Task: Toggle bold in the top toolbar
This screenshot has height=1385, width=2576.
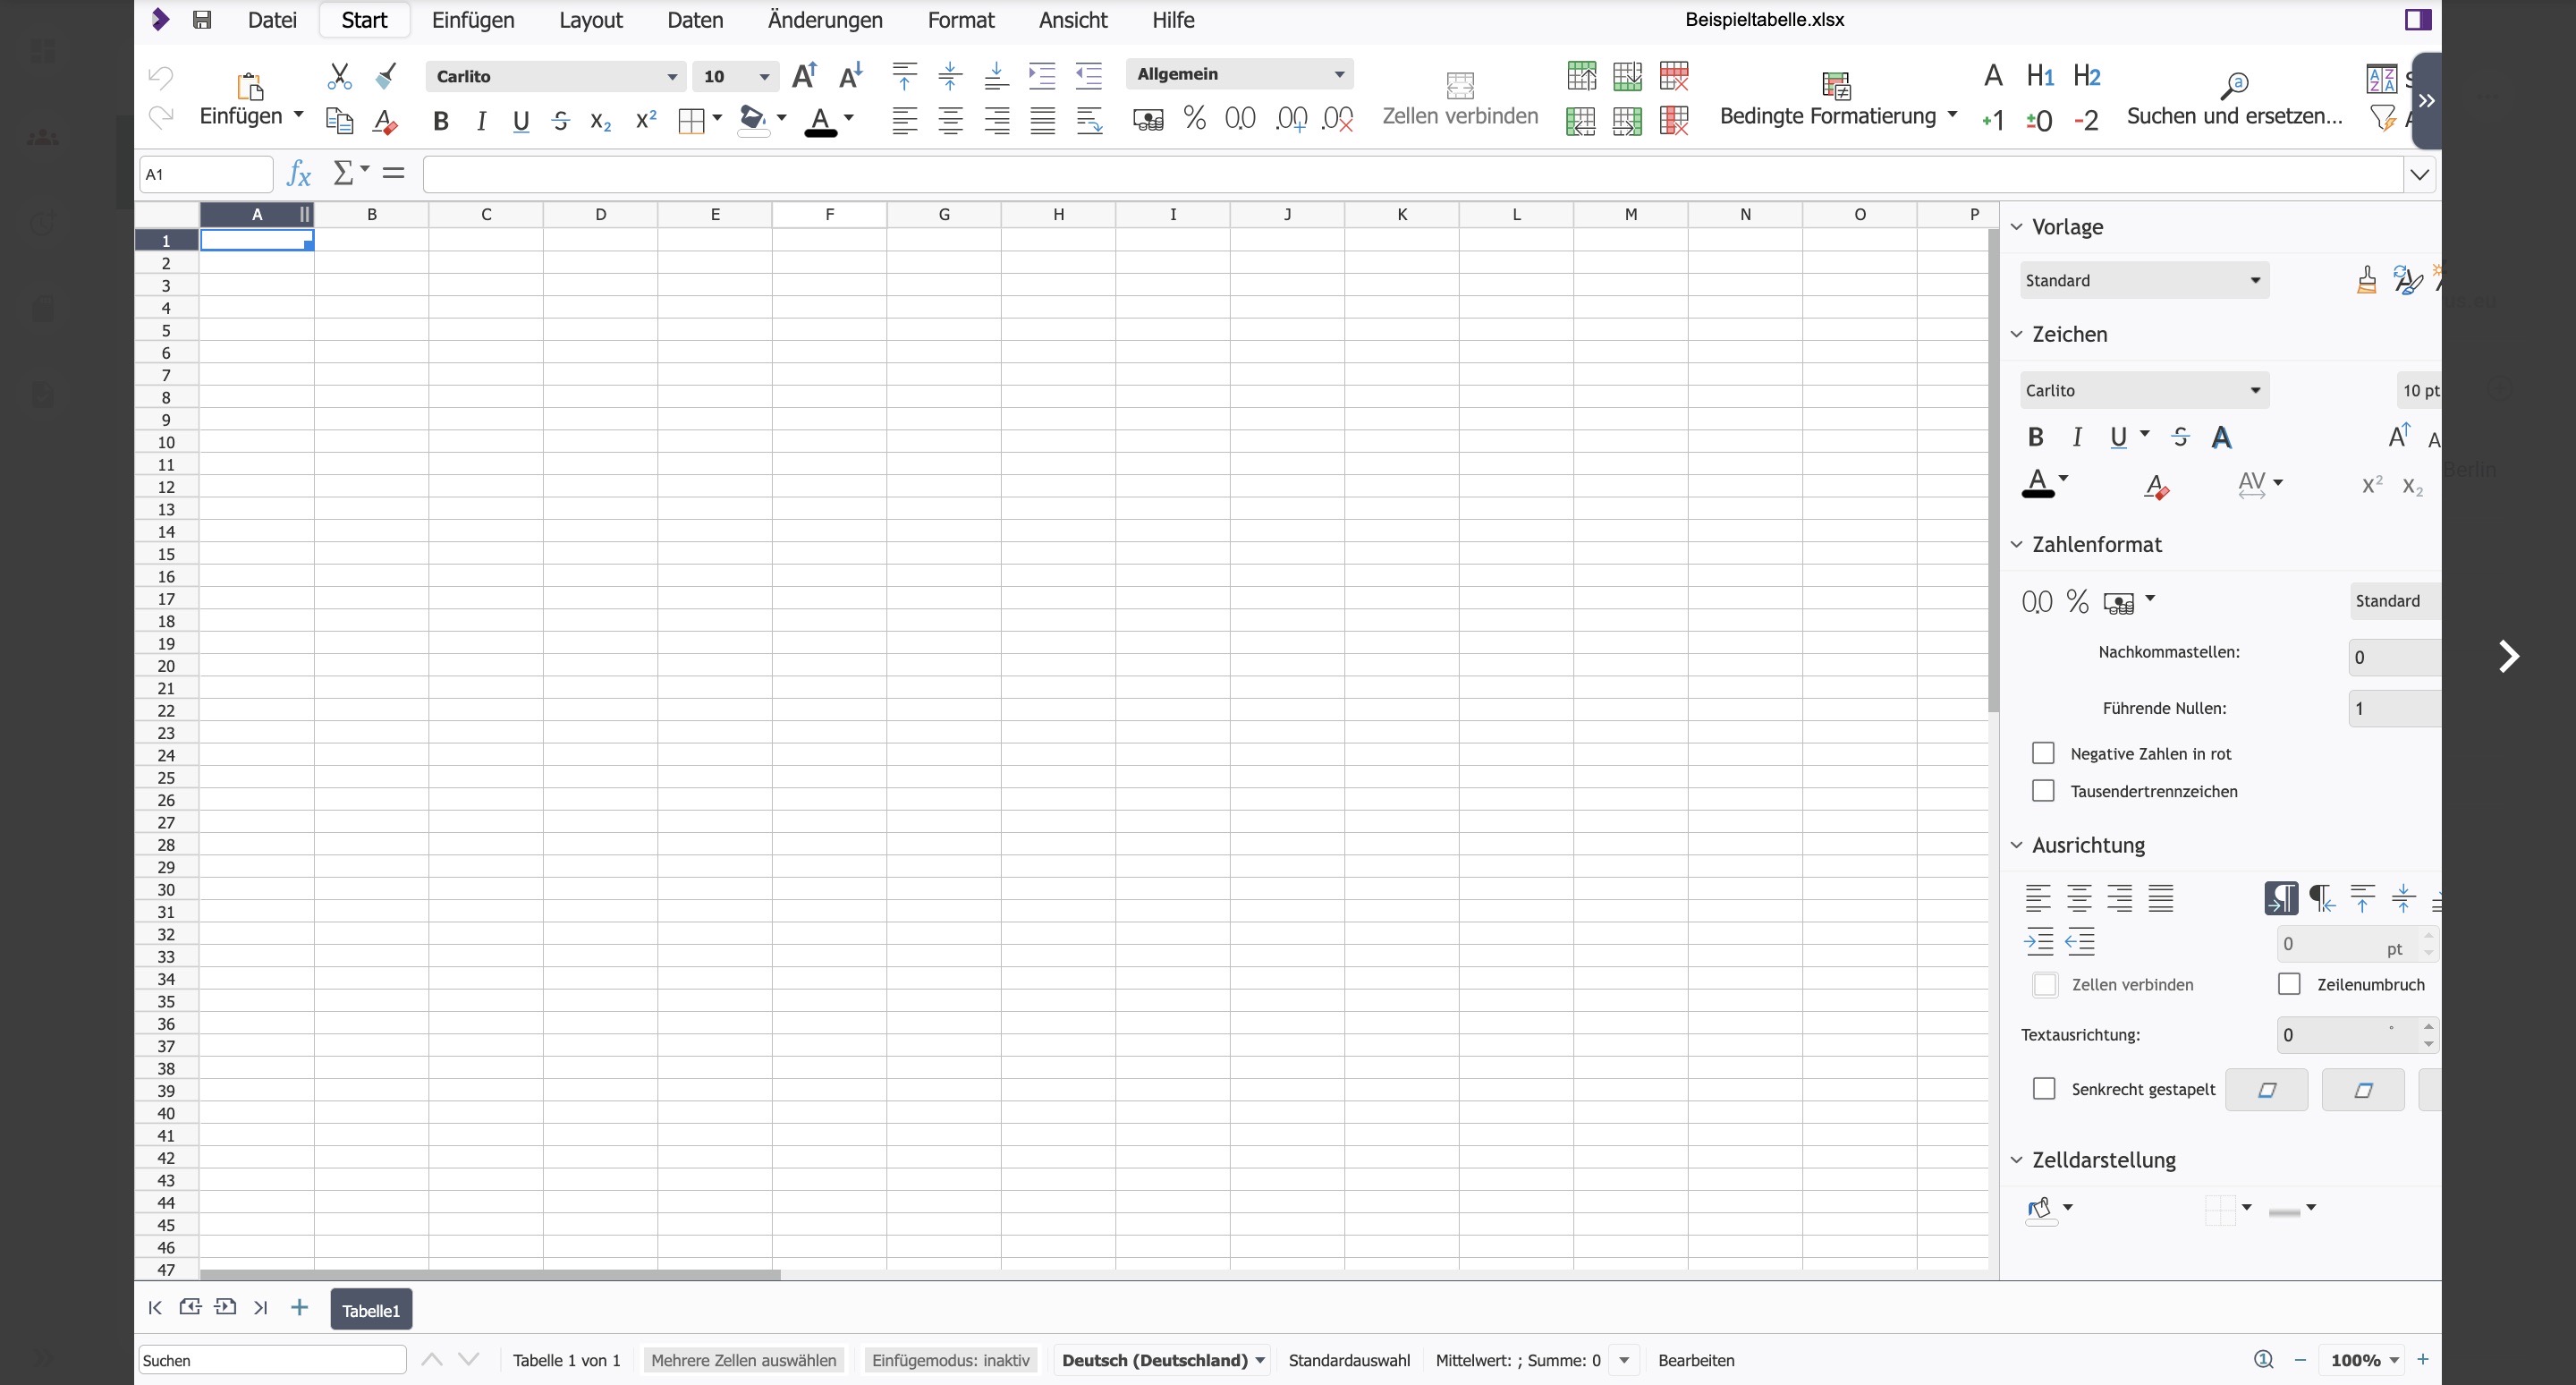Action: click(x=440, y=121)
